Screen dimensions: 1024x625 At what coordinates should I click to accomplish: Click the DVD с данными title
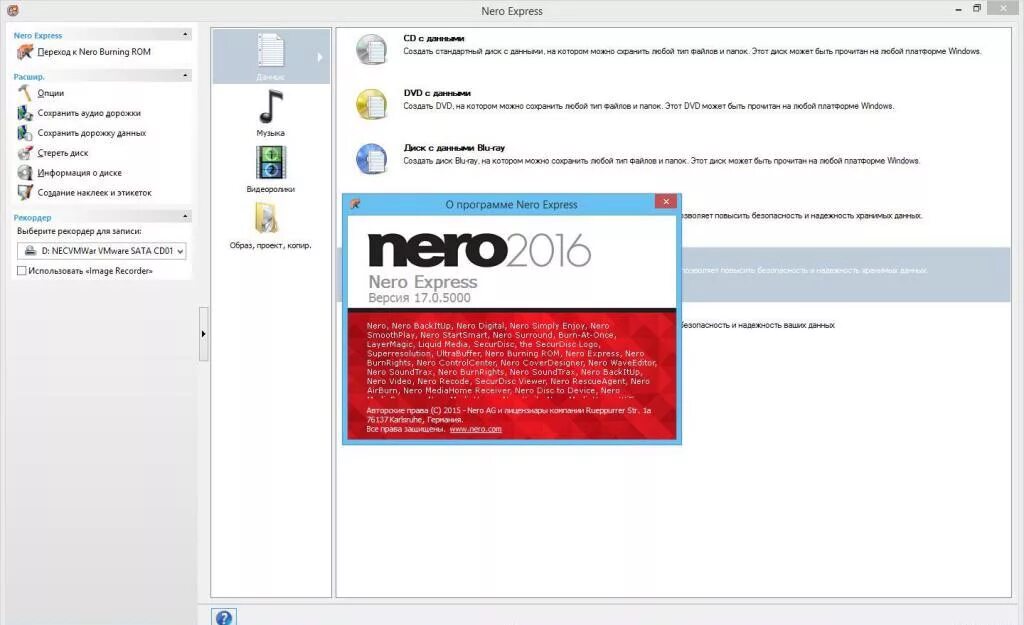[x=437, y=93]
